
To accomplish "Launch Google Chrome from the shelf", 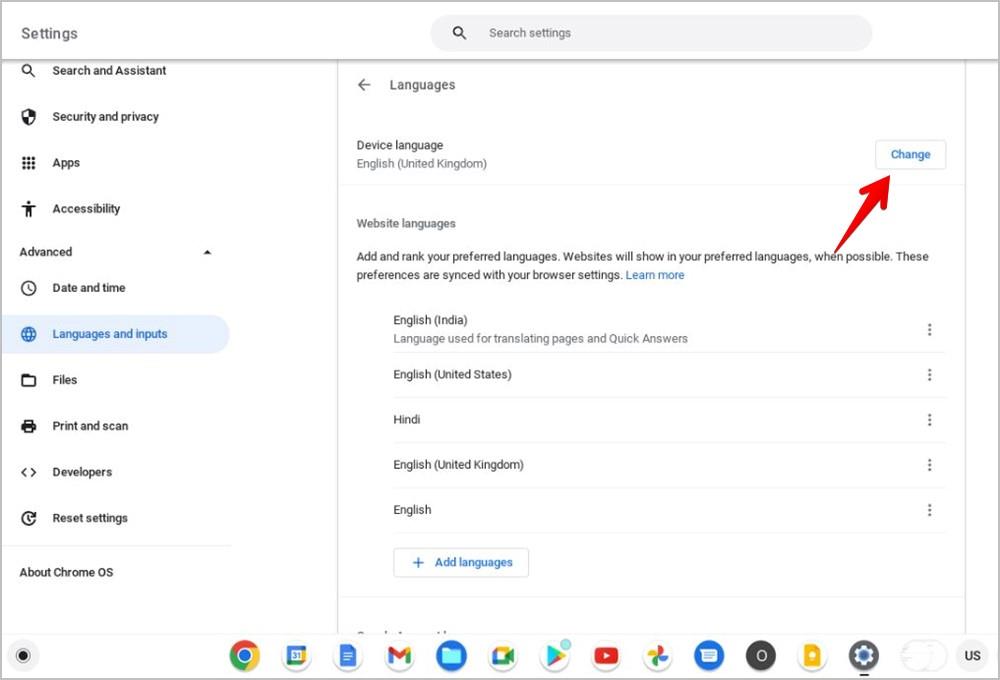I will point(244,656).
